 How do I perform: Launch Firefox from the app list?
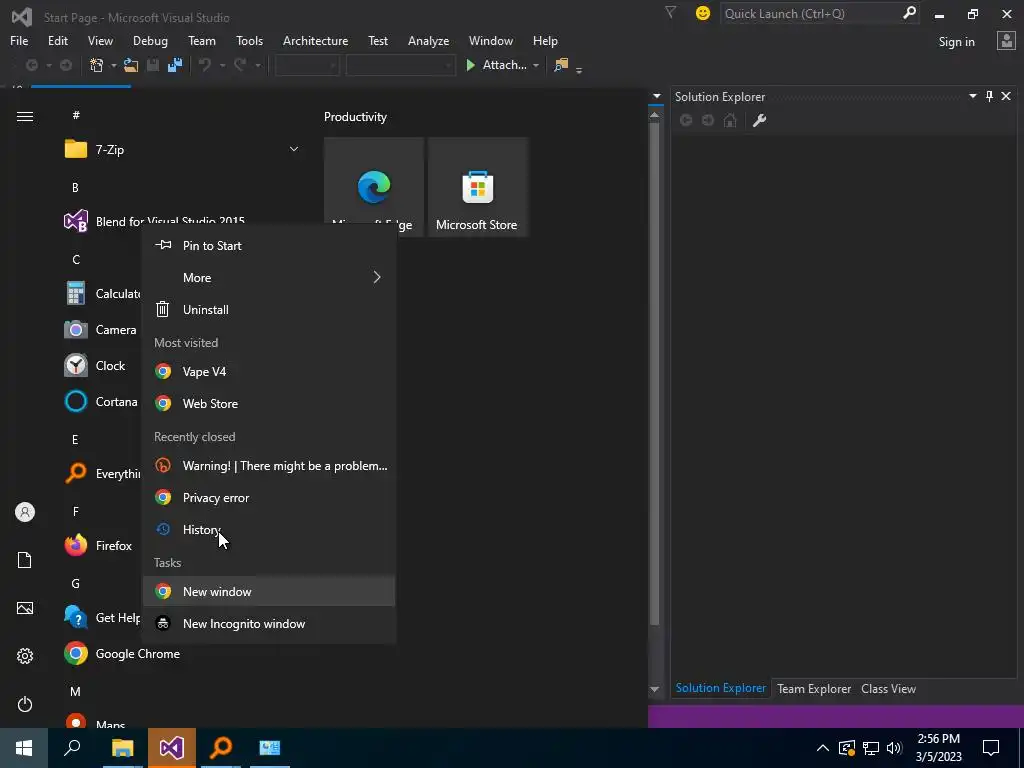pyautogui.click(x=99, y=545)
